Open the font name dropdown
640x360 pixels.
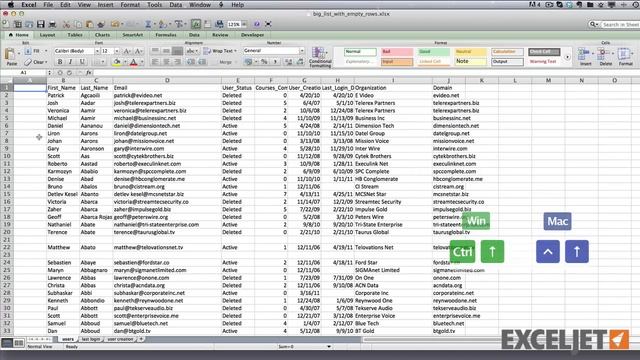point(97,51)
